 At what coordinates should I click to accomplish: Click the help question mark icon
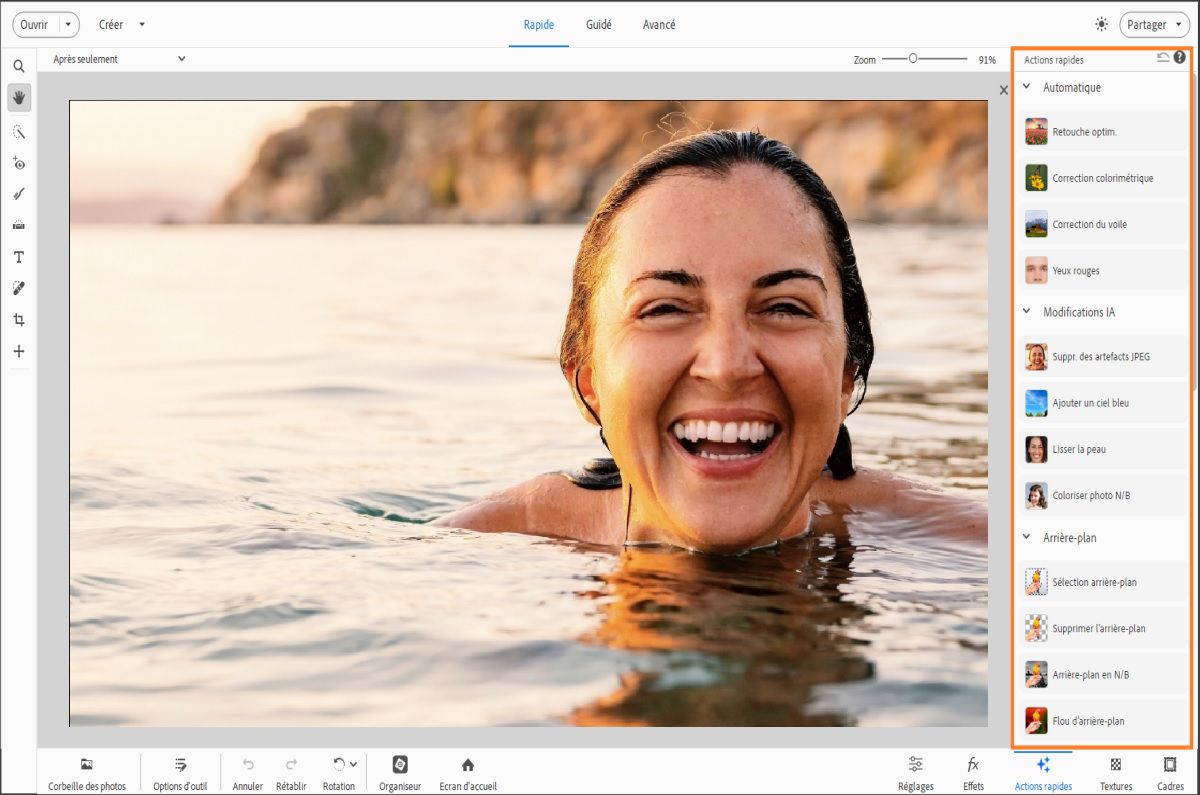point(1180,58)
